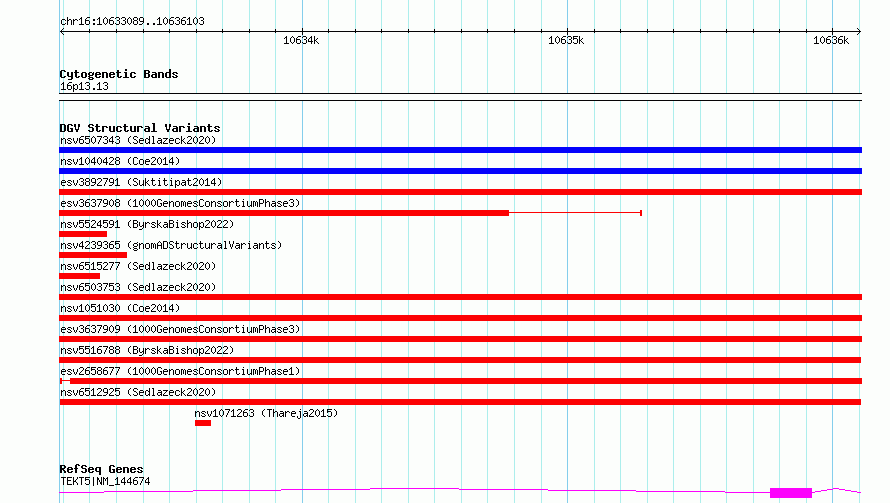Select variant label nsv1071263 (Thareja2015)
Viewport: 890px width, 503px height.
[x=266, y=413]
